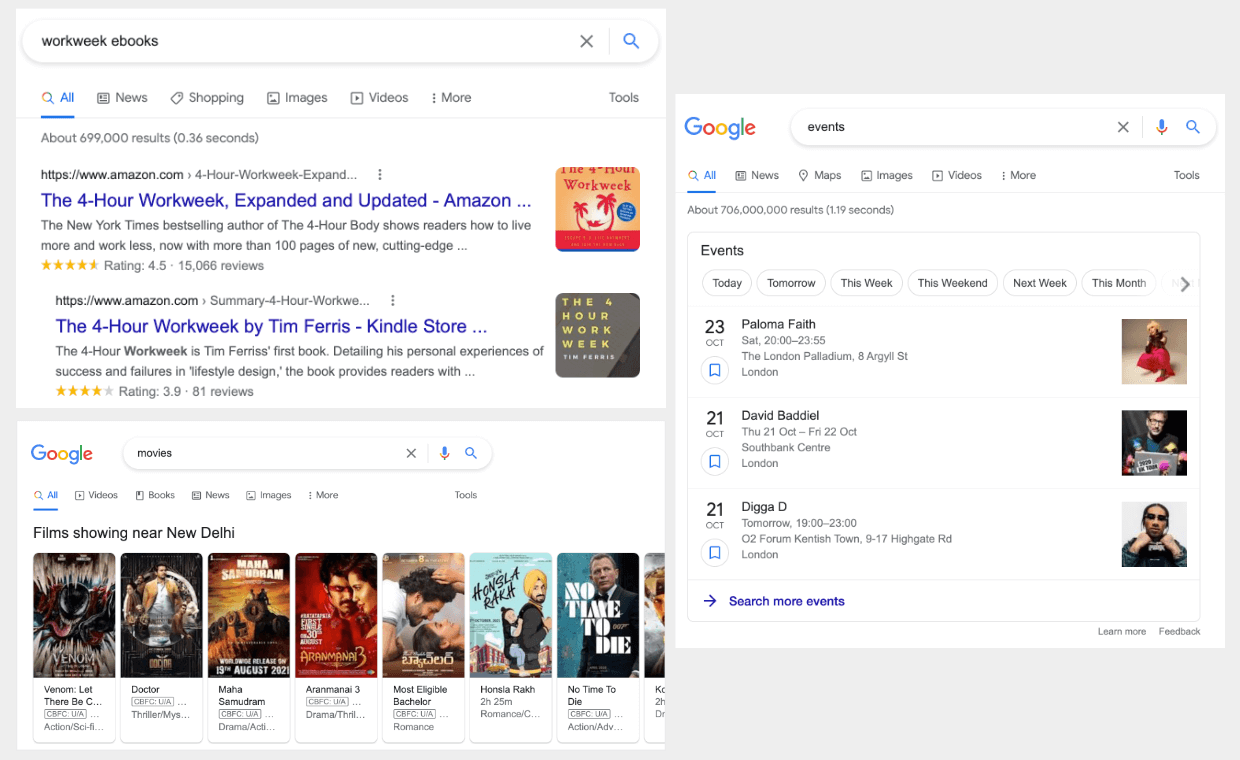1240x760 pixels.
Task: Switch to the Shopping tab
Action: [207, 98]
